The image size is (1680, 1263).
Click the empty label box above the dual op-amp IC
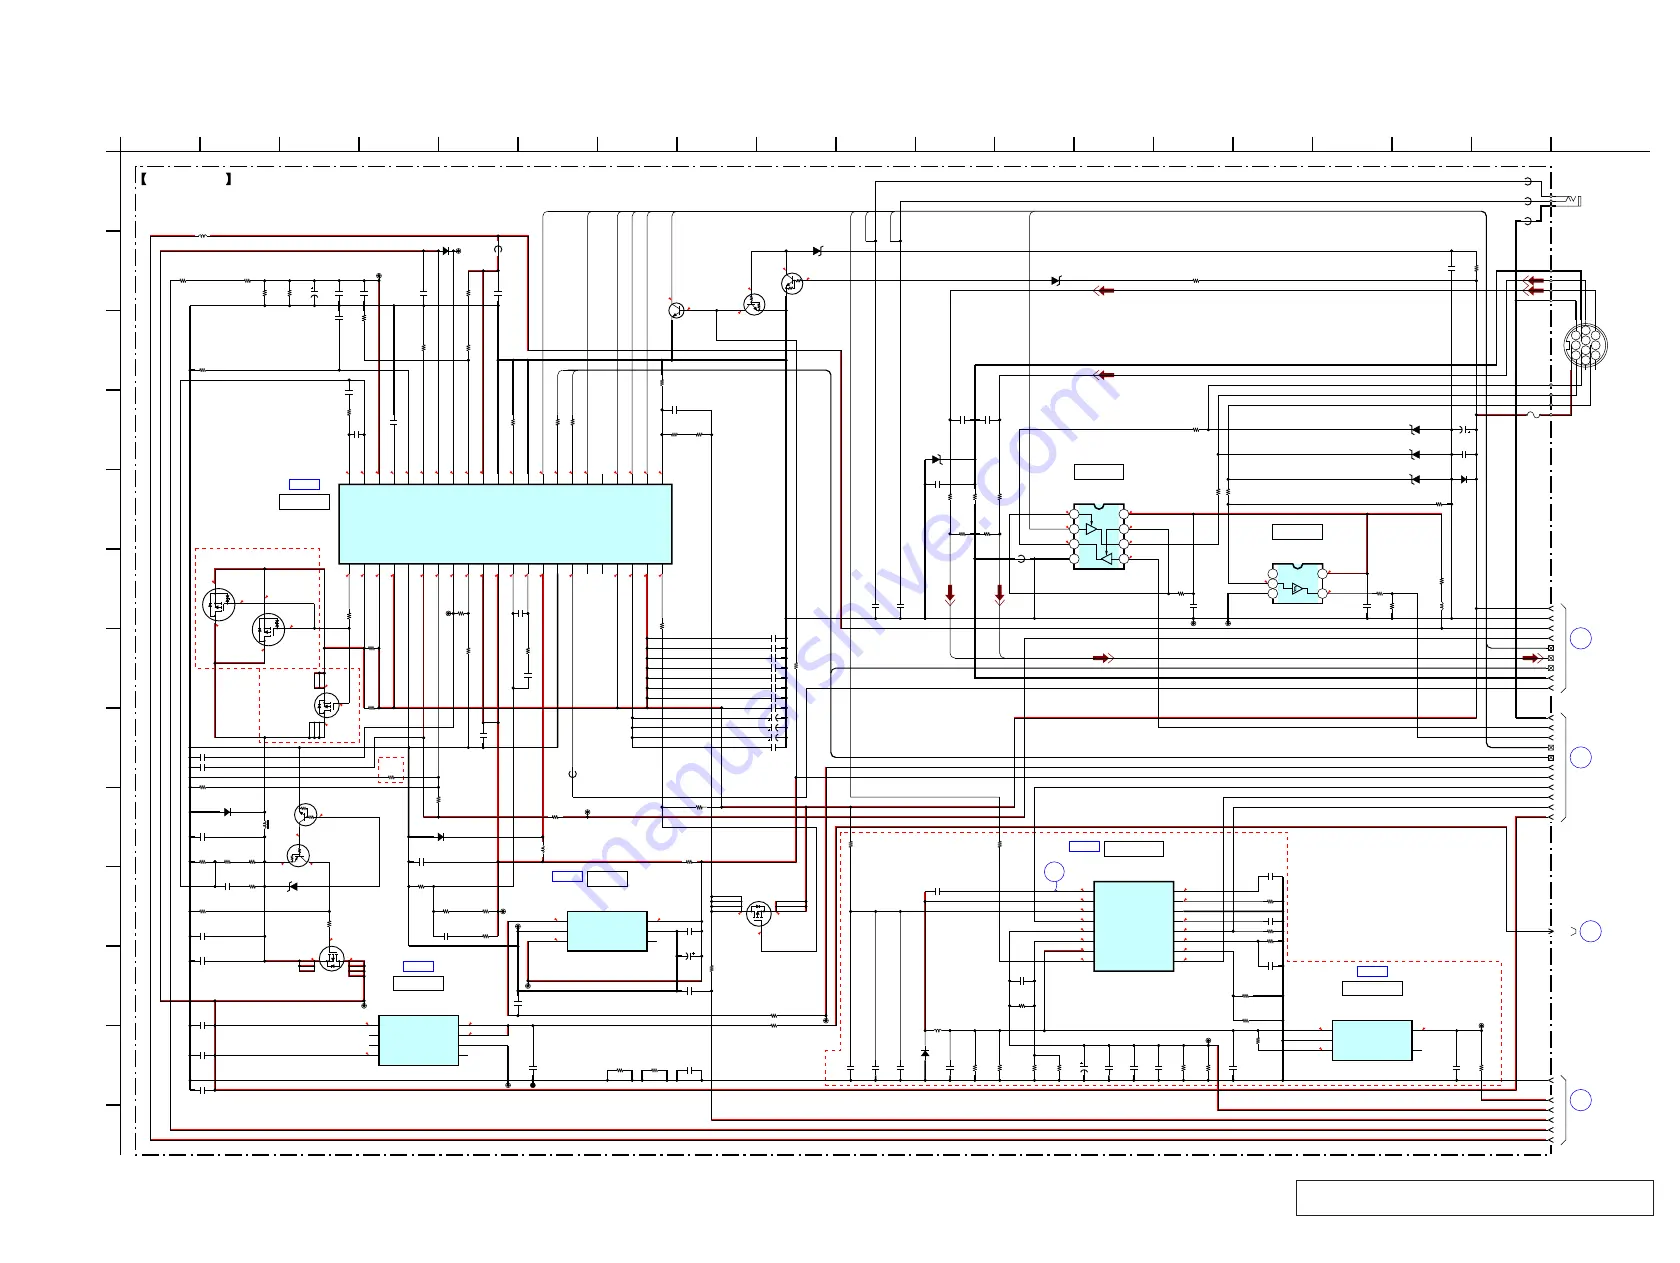(x=1098, y=472)
